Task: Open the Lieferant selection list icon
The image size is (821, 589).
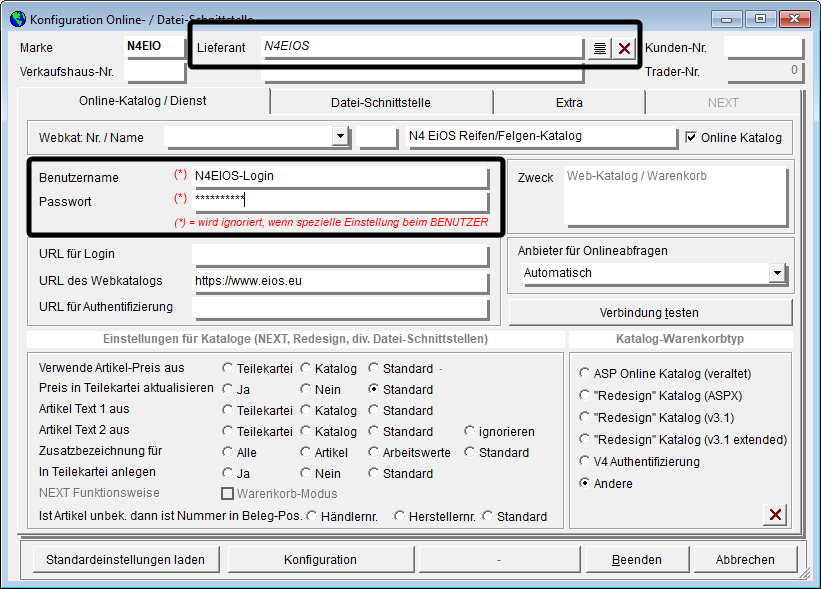Action: [x=600, y=49]
